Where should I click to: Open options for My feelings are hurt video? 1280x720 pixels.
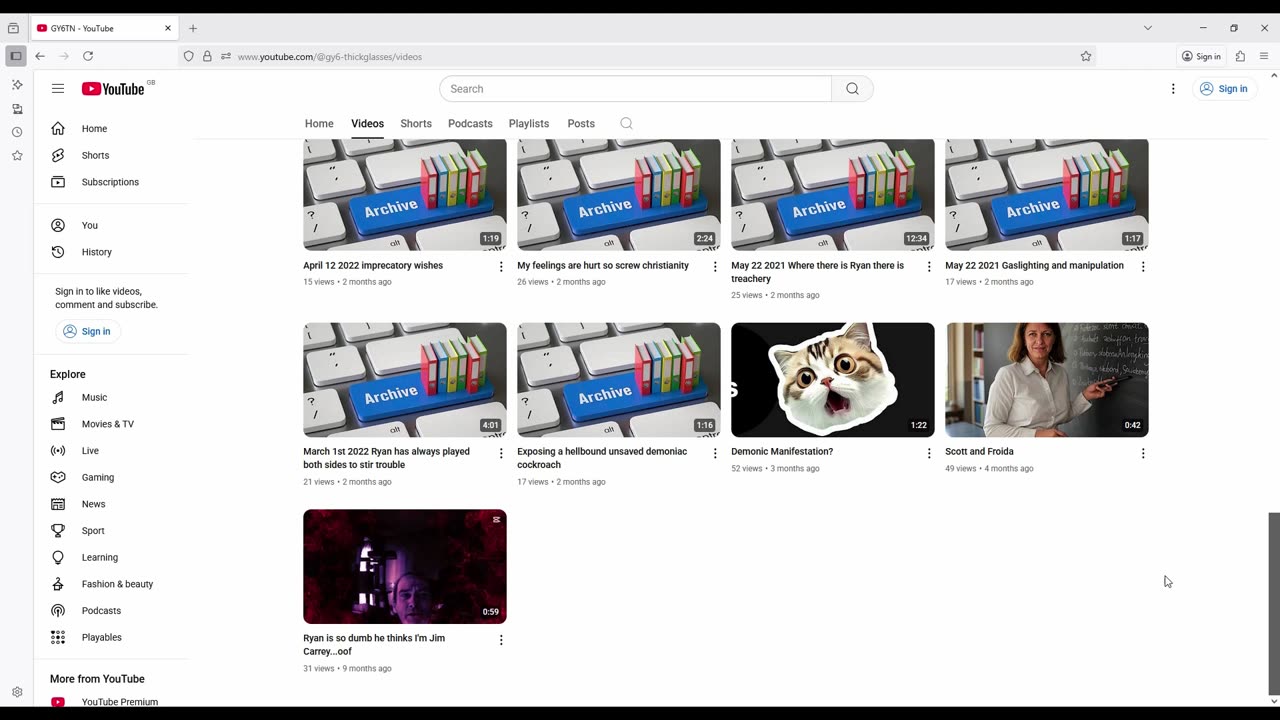tap(715, 267)
